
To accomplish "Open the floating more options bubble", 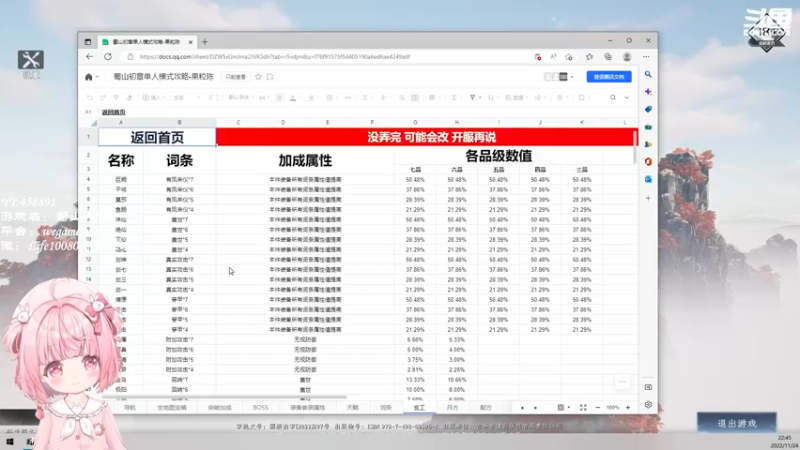I will tap(622, 382).
